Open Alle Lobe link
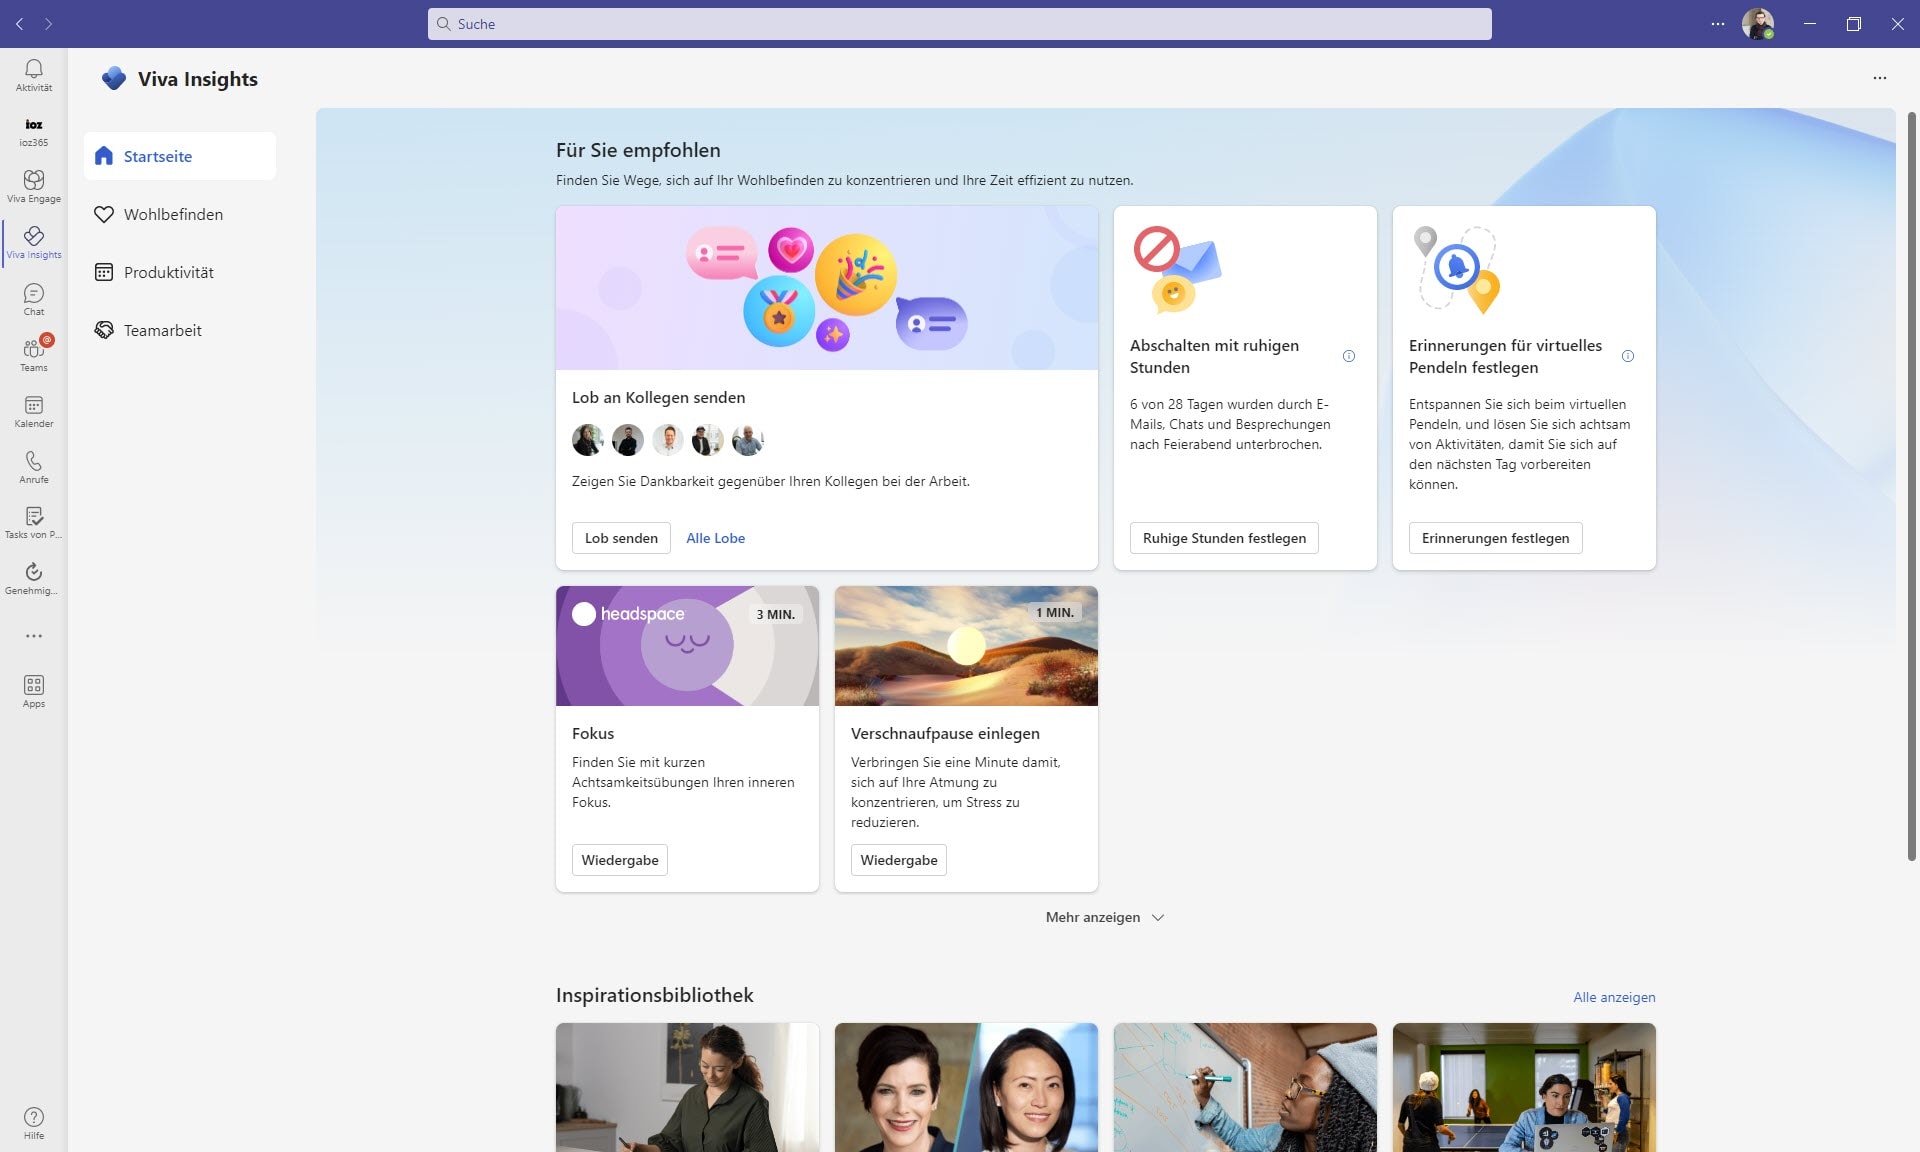 pyautogui.click(x=715, y=538)
